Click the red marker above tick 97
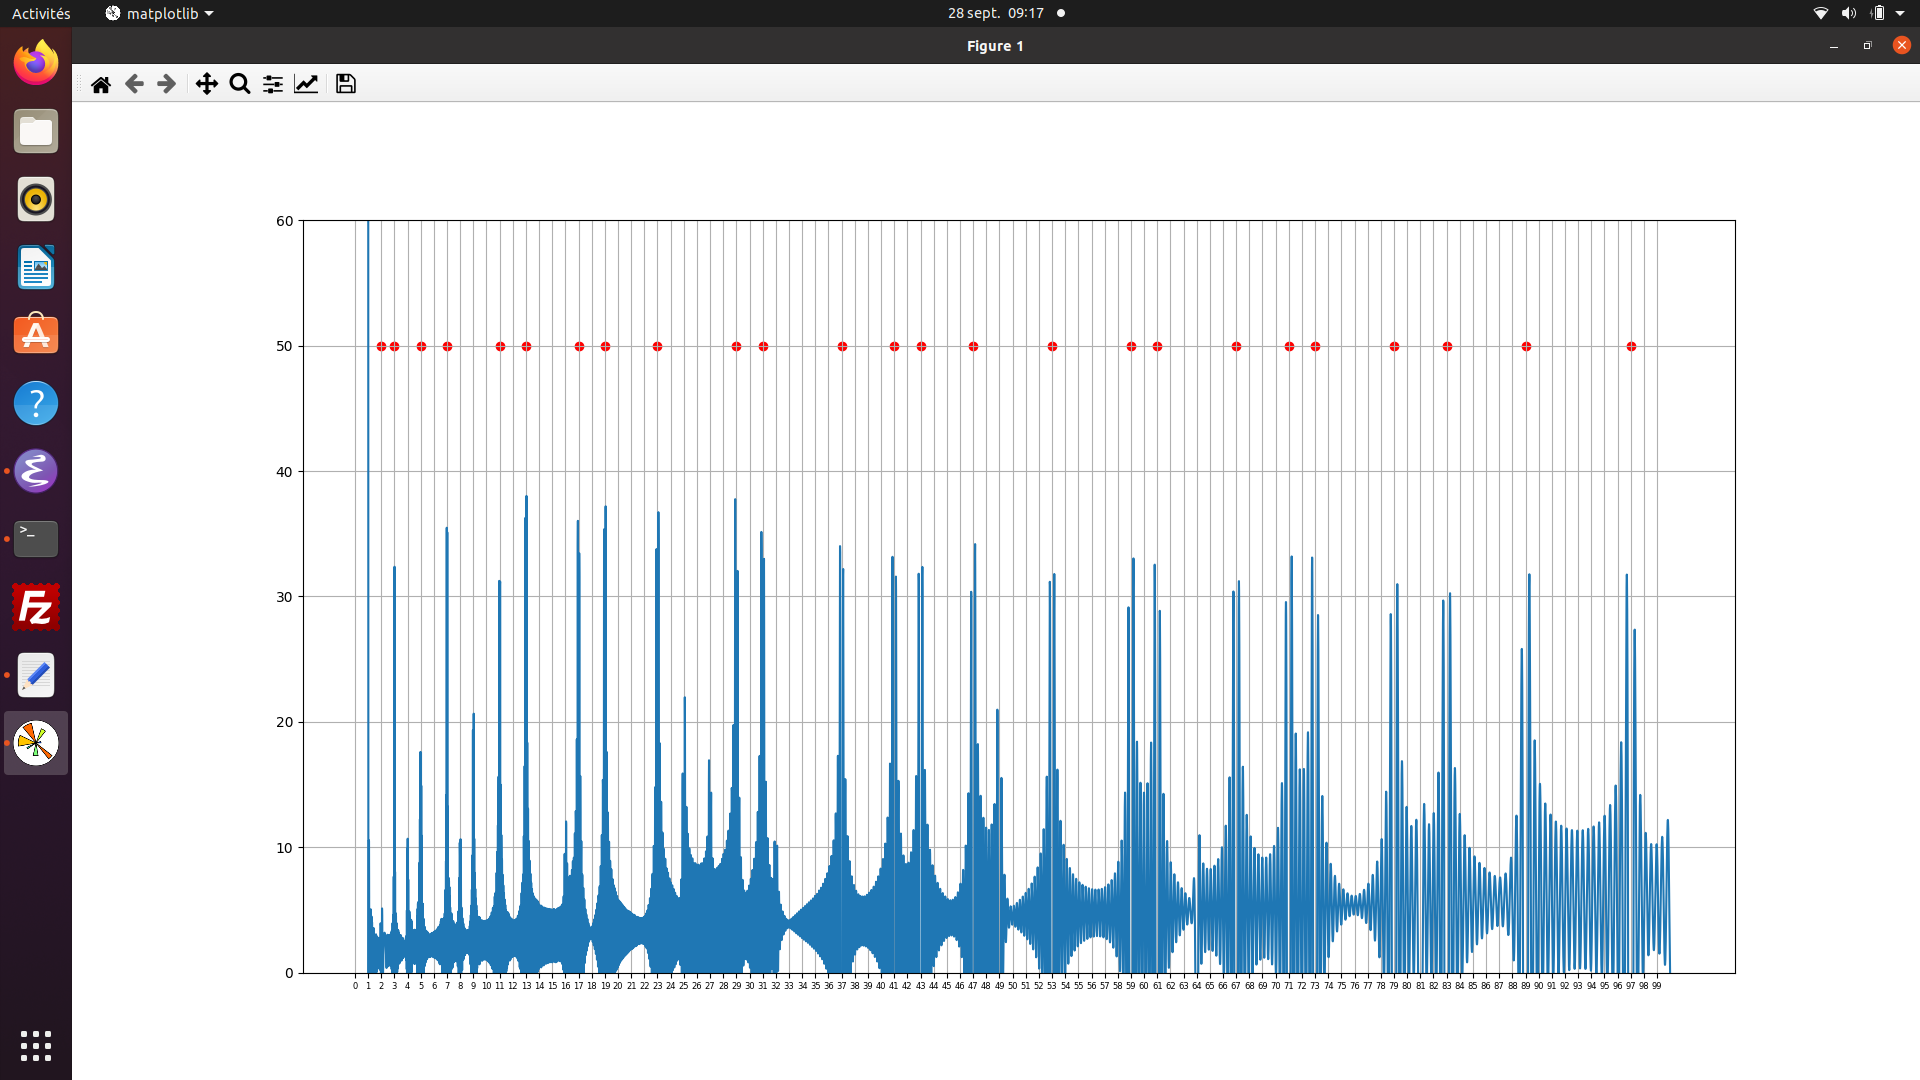Image resolution: width=1920 pixels, height=1080 pixels. pos(1631,347)
